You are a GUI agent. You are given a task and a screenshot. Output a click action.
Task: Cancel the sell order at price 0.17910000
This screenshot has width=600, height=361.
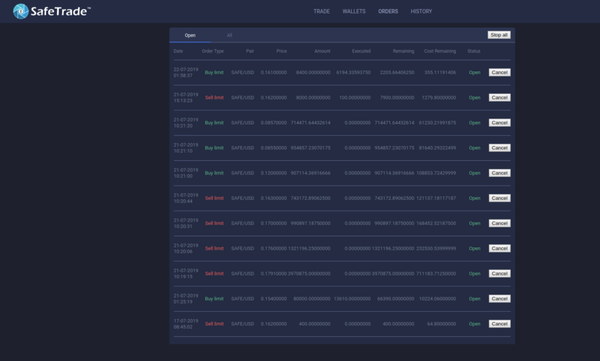pos(499,274)
